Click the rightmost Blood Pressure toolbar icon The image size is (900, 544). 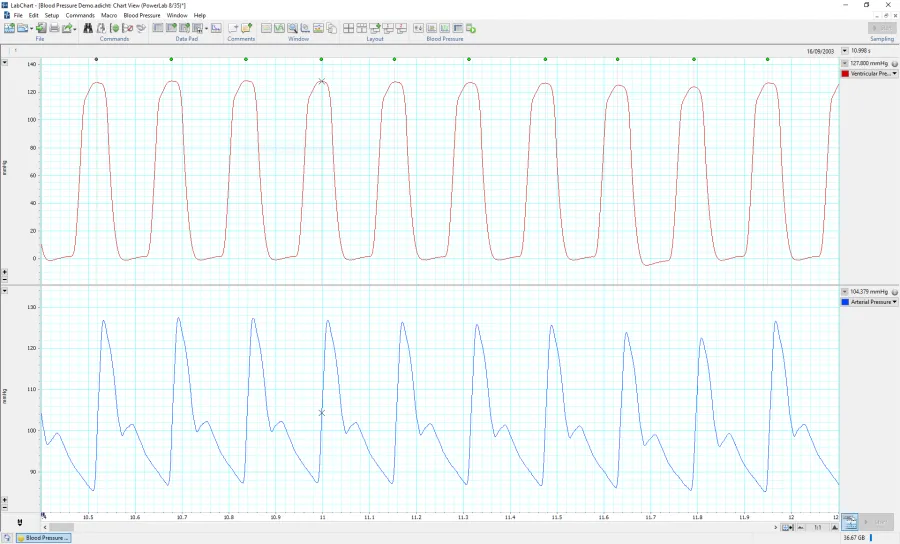pos(471,28)
